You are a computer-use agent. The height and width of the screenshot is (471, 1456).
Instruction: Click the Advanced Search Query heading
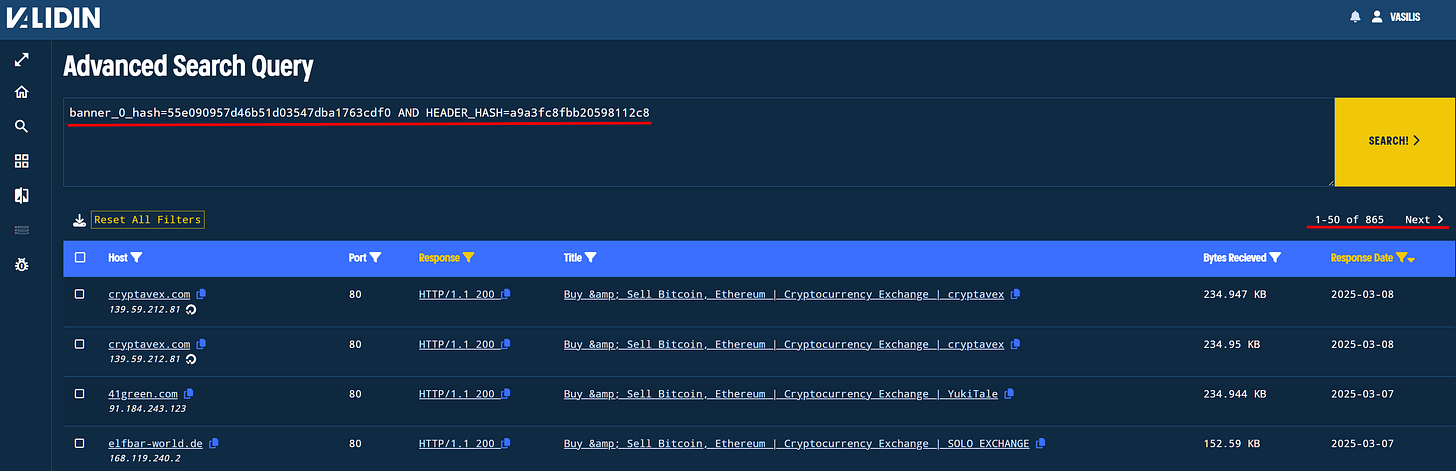tap(188, 67)
